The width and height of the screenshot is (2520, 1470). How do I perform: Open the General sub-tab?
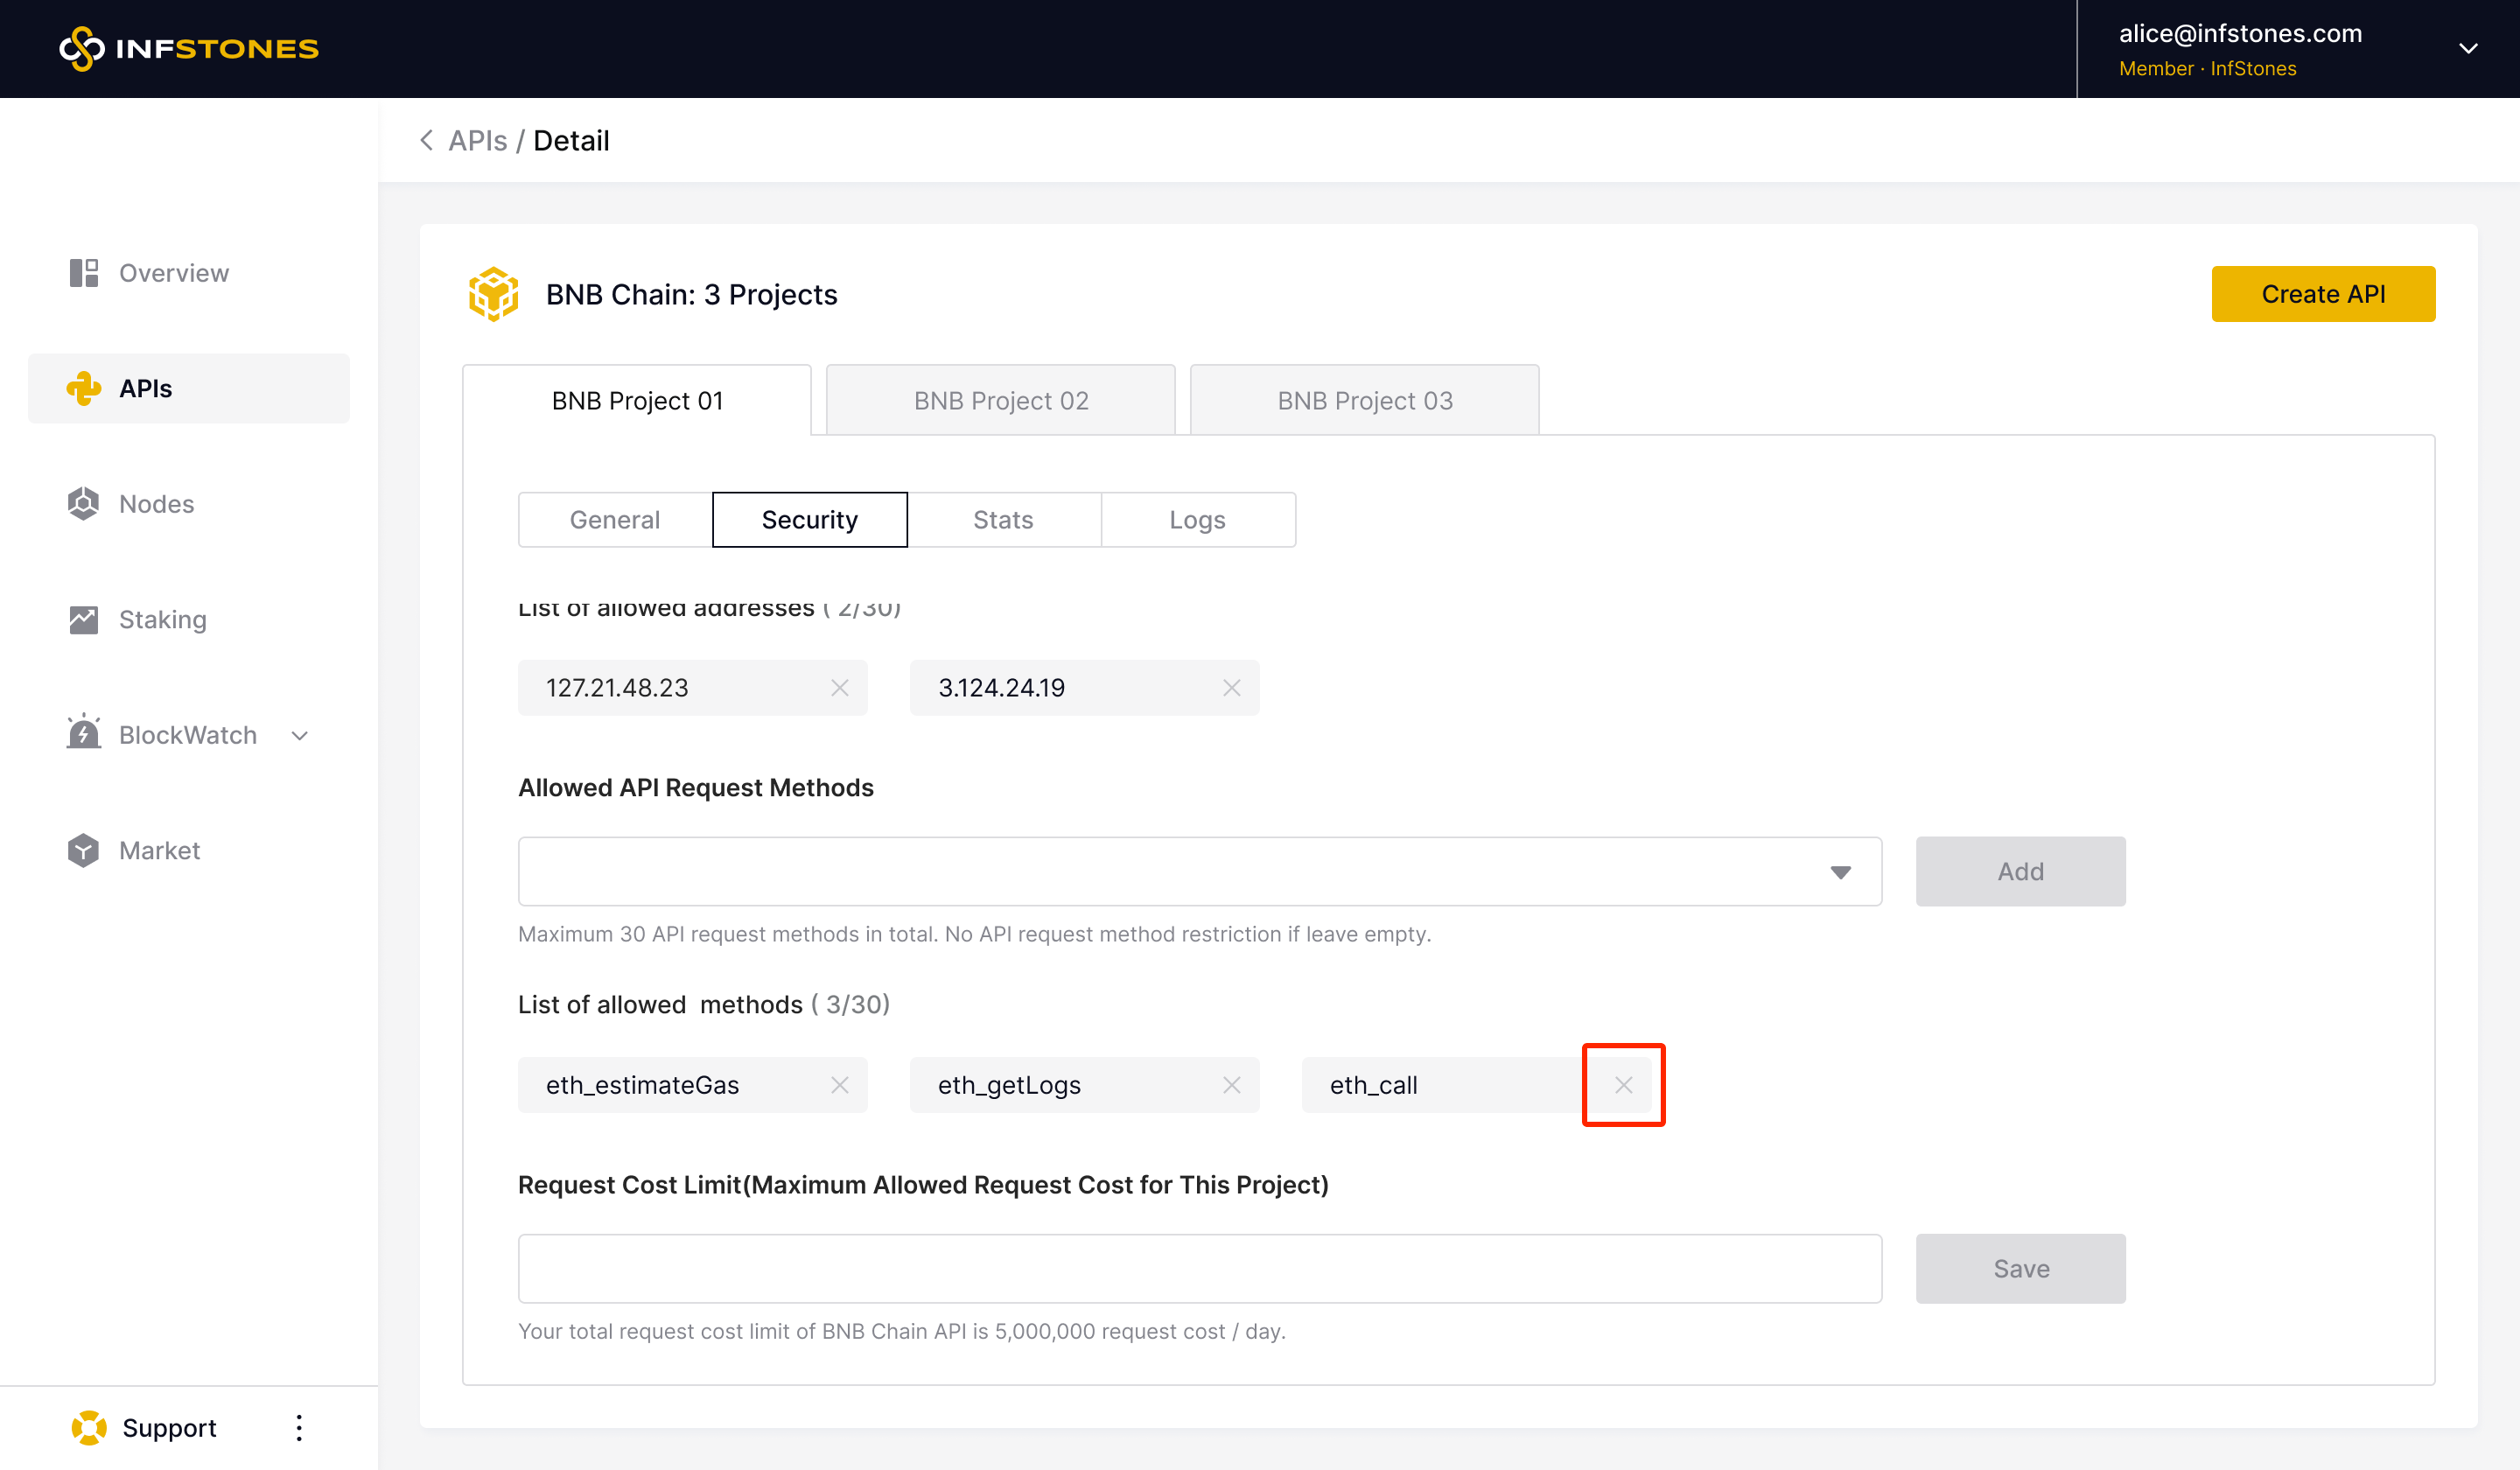(x=615, y=520)
